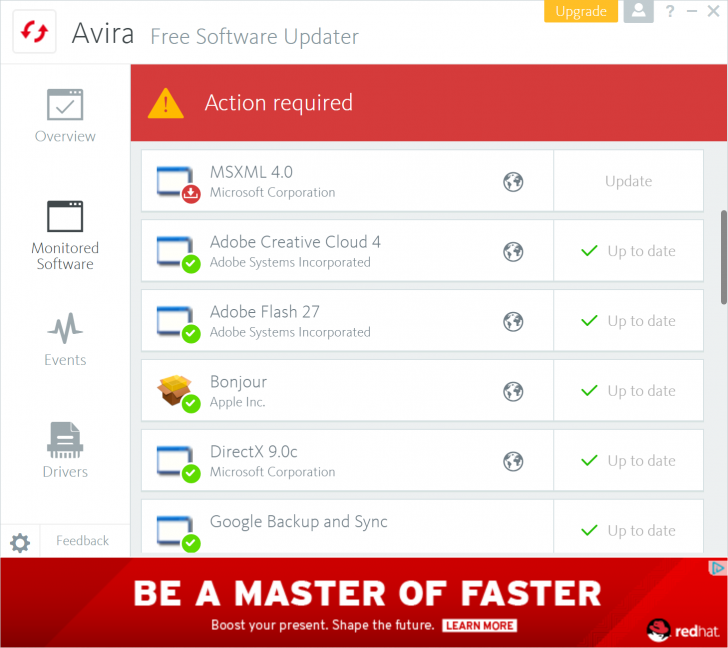
Task: Click the software list scrollbar thumb
Action: pos(724,258)
